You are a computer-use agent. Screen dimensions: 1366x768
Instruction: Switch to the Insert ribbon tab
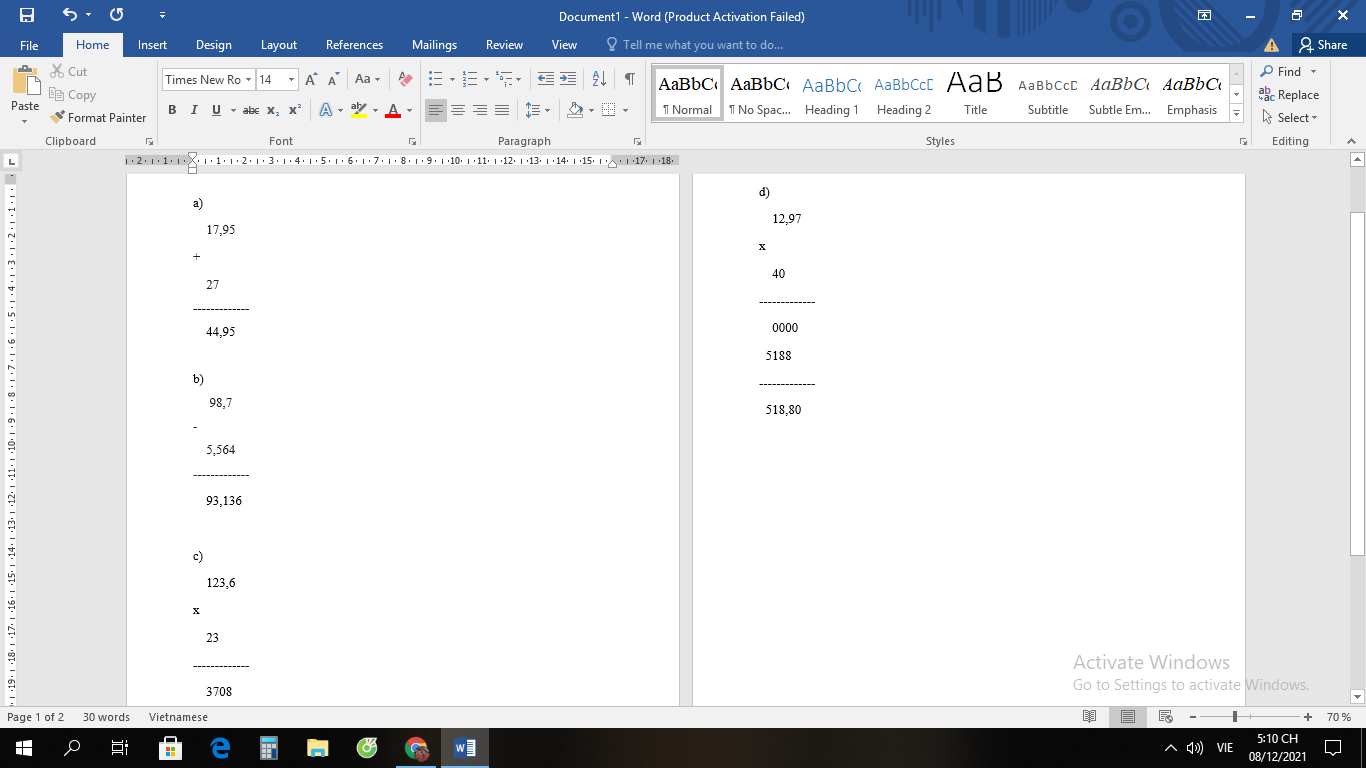(152, 45)
